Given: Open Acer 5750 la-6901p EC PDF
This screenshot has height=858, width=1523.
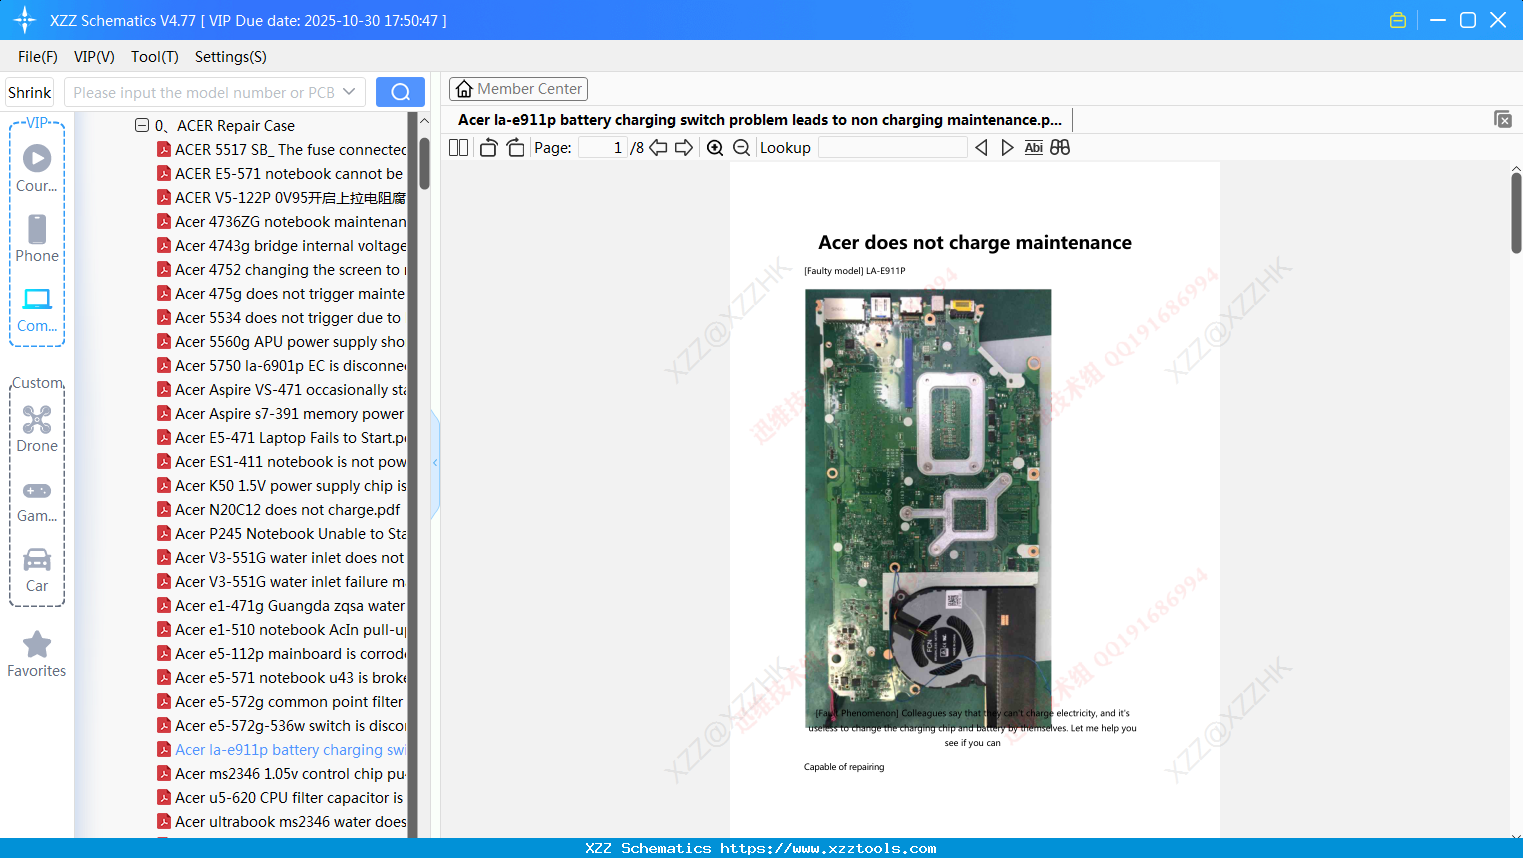Looking at the screenshot, I should (x=281, y=366).
